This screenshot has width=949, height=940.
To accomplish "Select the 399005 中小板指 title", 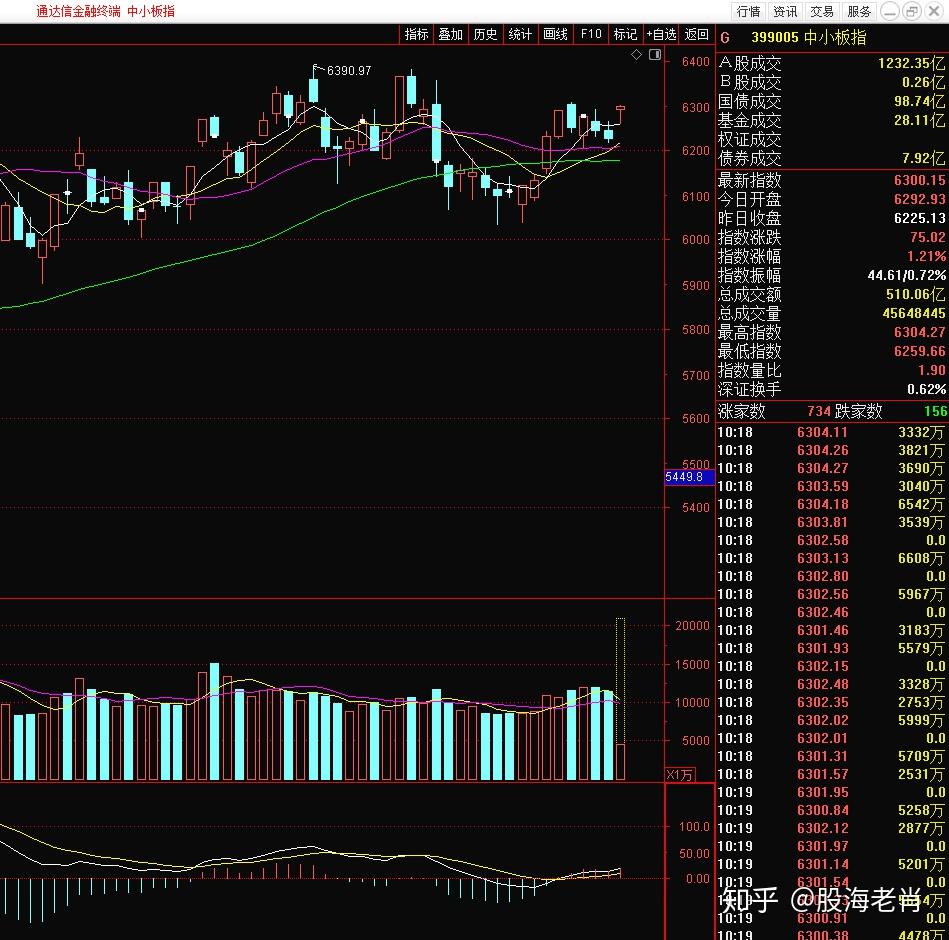I will coord(809,38).
